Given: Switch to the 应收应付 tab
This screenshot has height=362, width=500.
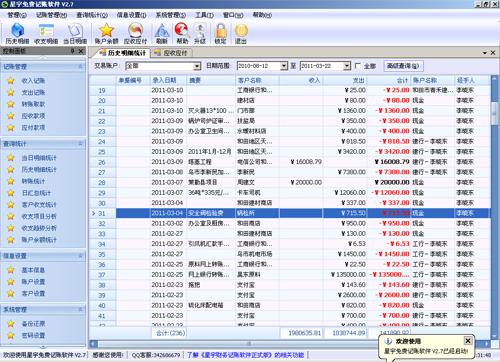Looking at the screenshot, I should click(171, 53).
